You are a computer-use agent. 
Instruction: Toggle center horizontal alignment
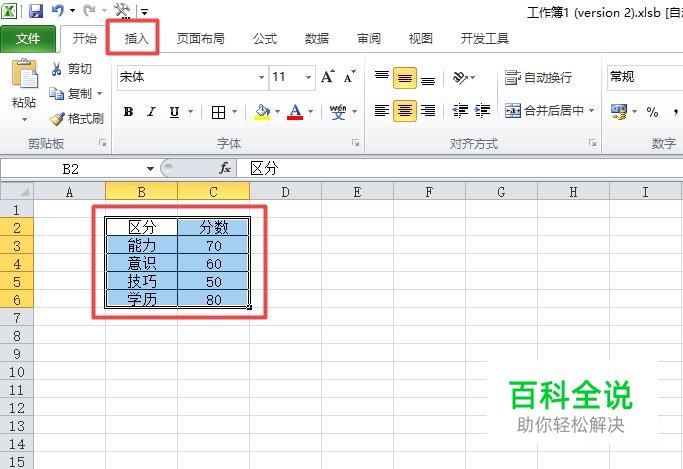coord(405,111)
